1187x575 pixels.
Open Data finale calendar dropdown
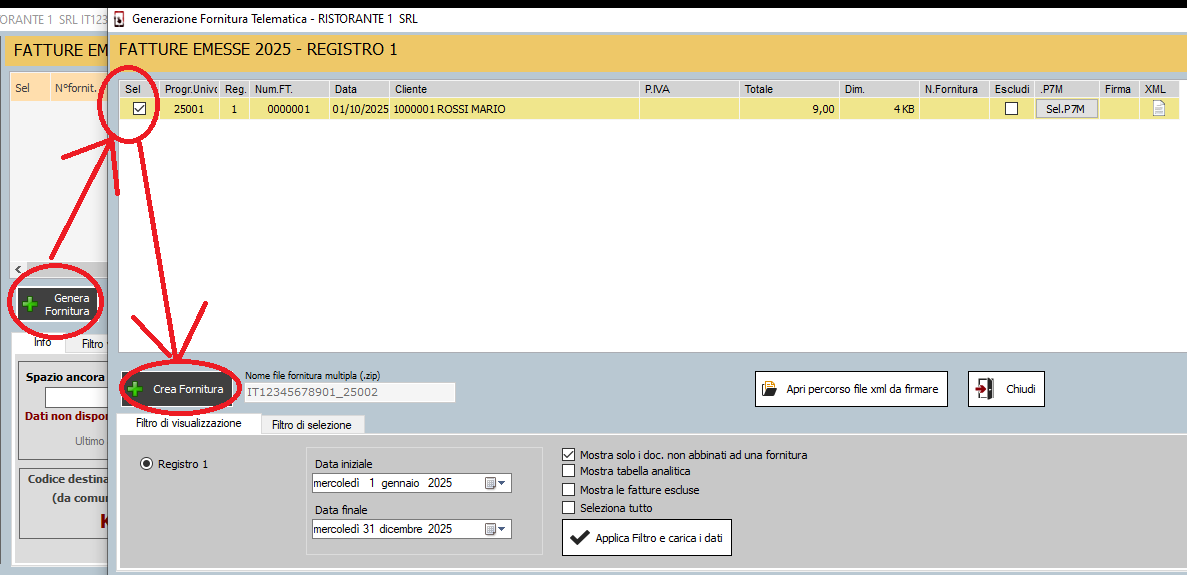pyautogui.click(x=496, y=529)
